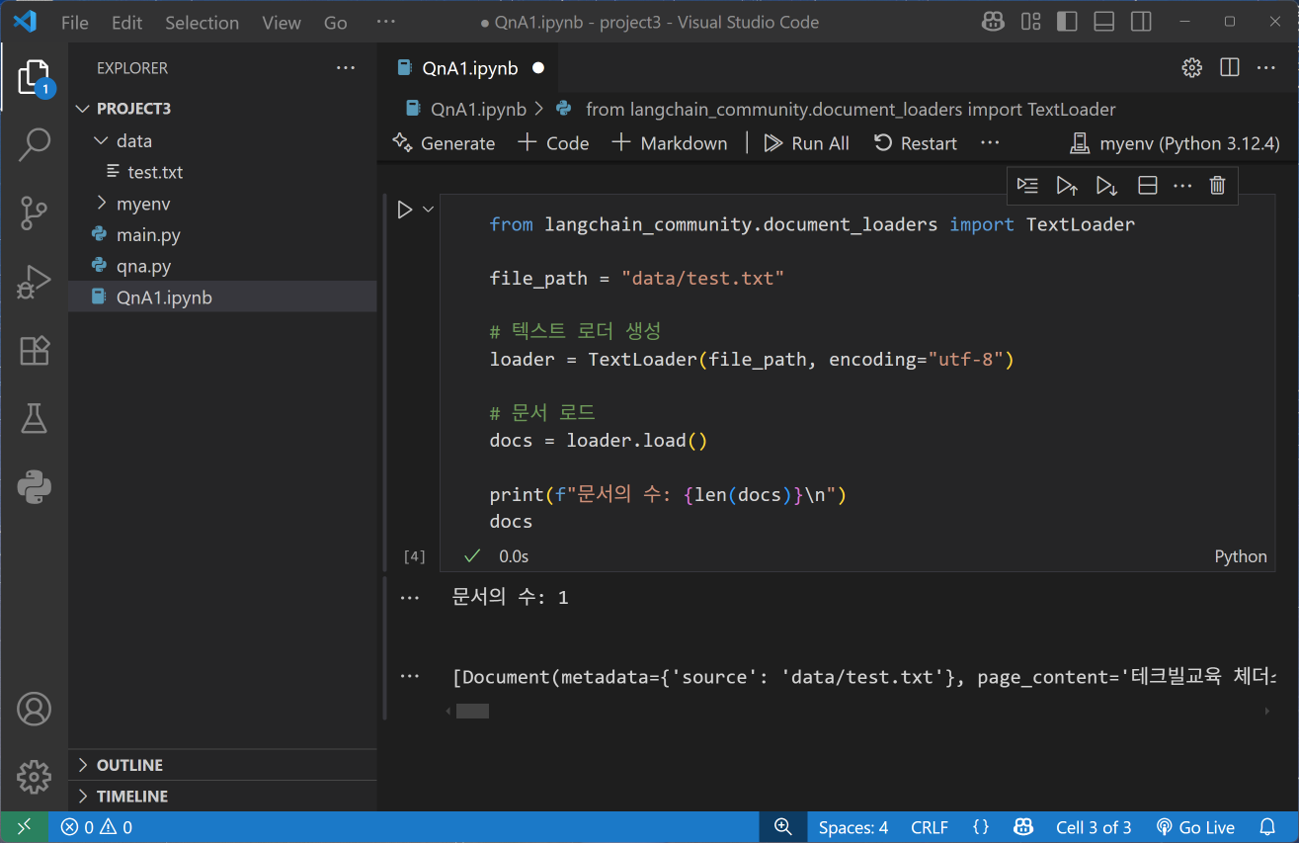Open the Search view in activity bar

(34, 144)
